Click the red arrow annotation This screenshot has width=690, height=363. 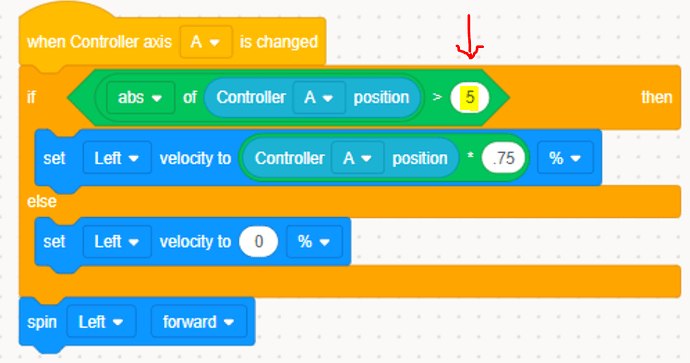pos(470,37)
